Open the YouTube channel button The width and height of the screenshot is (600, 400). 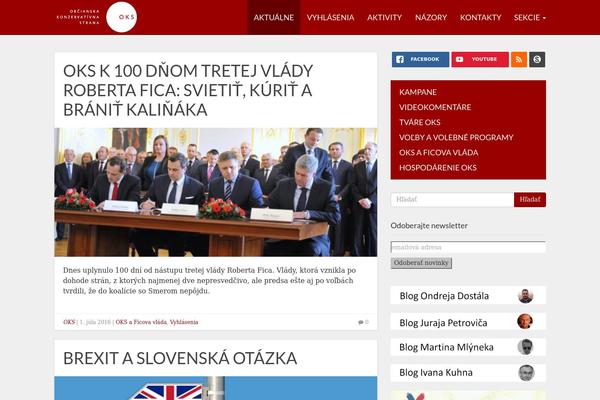coord(480,59)
